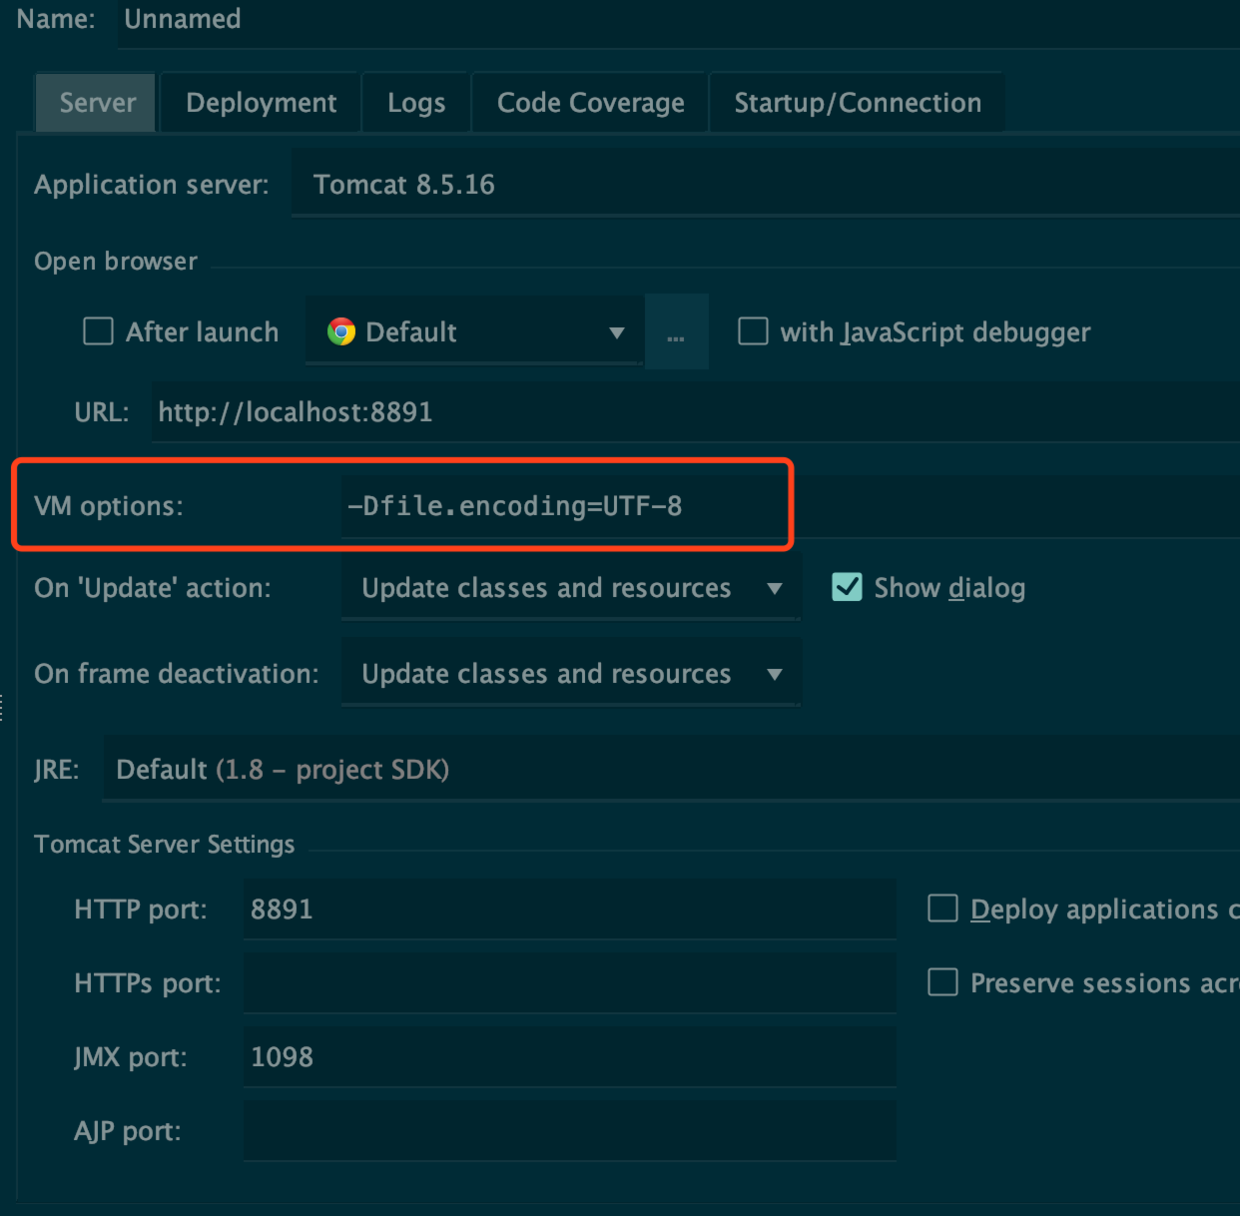This screenshot has width=1240, height=1216.
Task: Open the Logs tab
Action: point(416,103)
